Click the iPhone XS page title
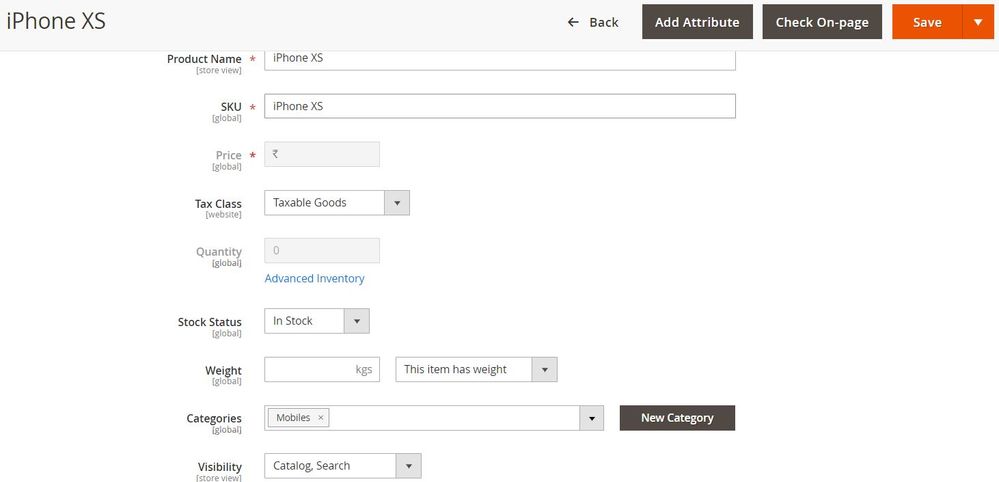 click(56, 21)
